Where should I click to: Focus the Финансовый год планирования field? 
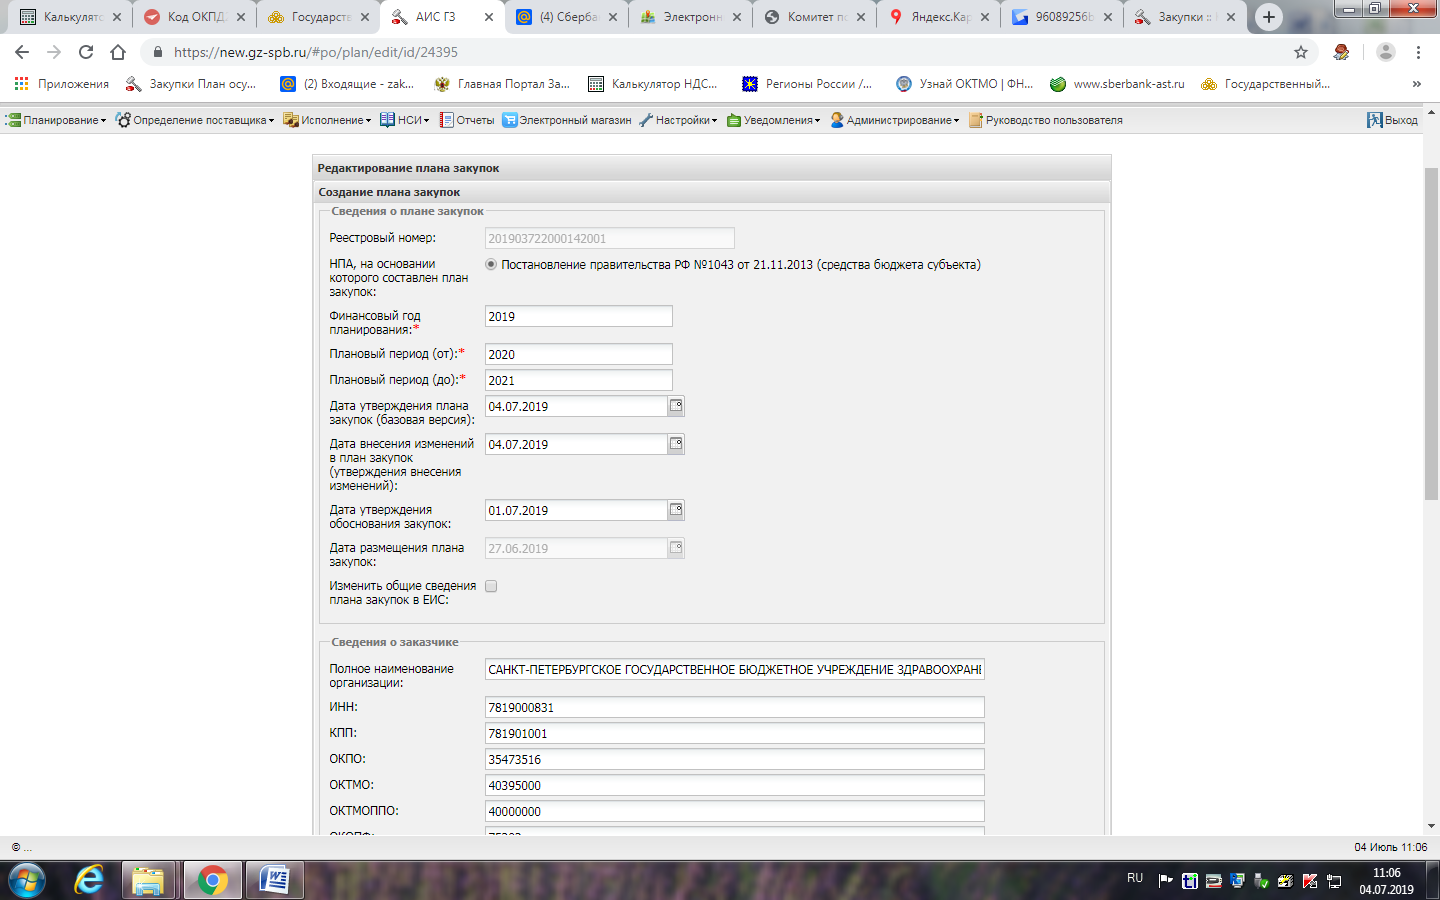579,316
